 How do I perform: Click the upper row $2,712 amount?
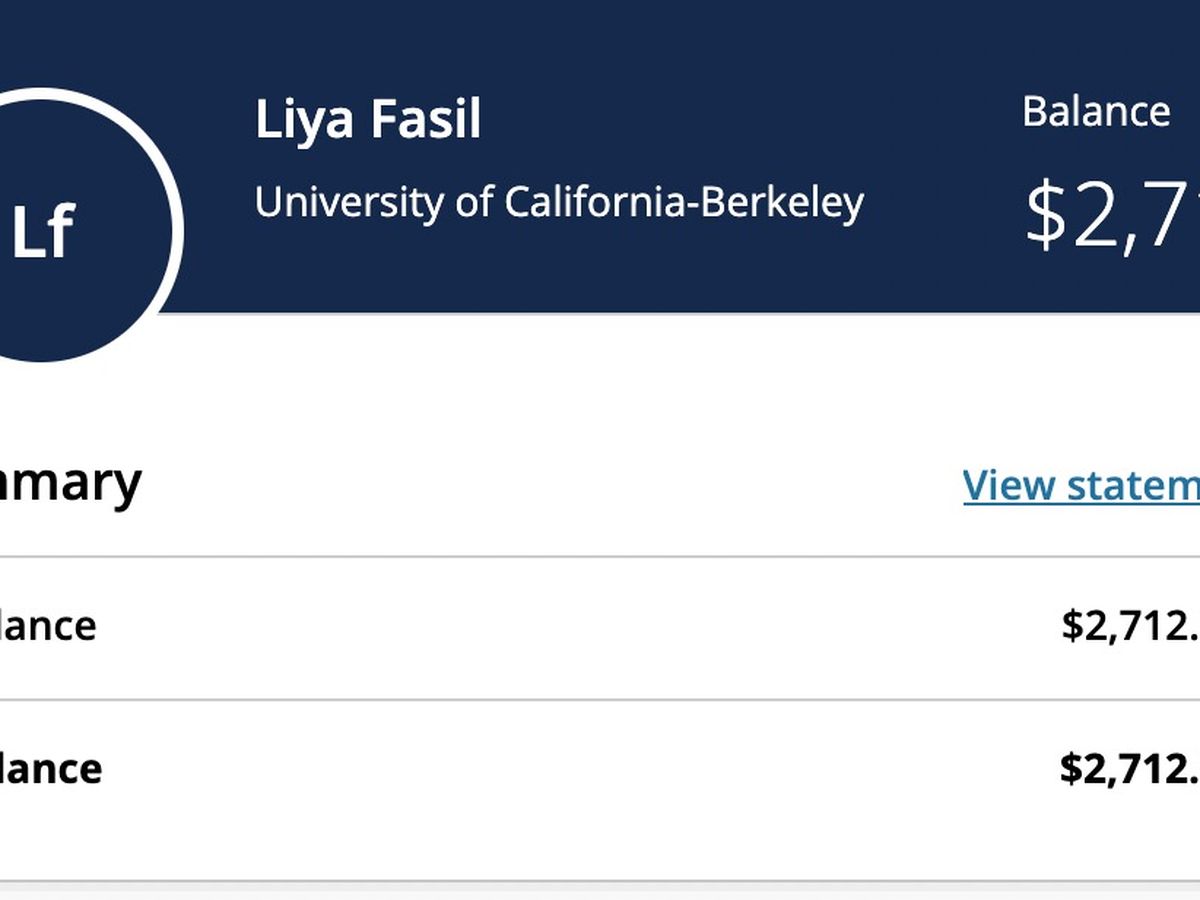click(x=1130, y=626)
